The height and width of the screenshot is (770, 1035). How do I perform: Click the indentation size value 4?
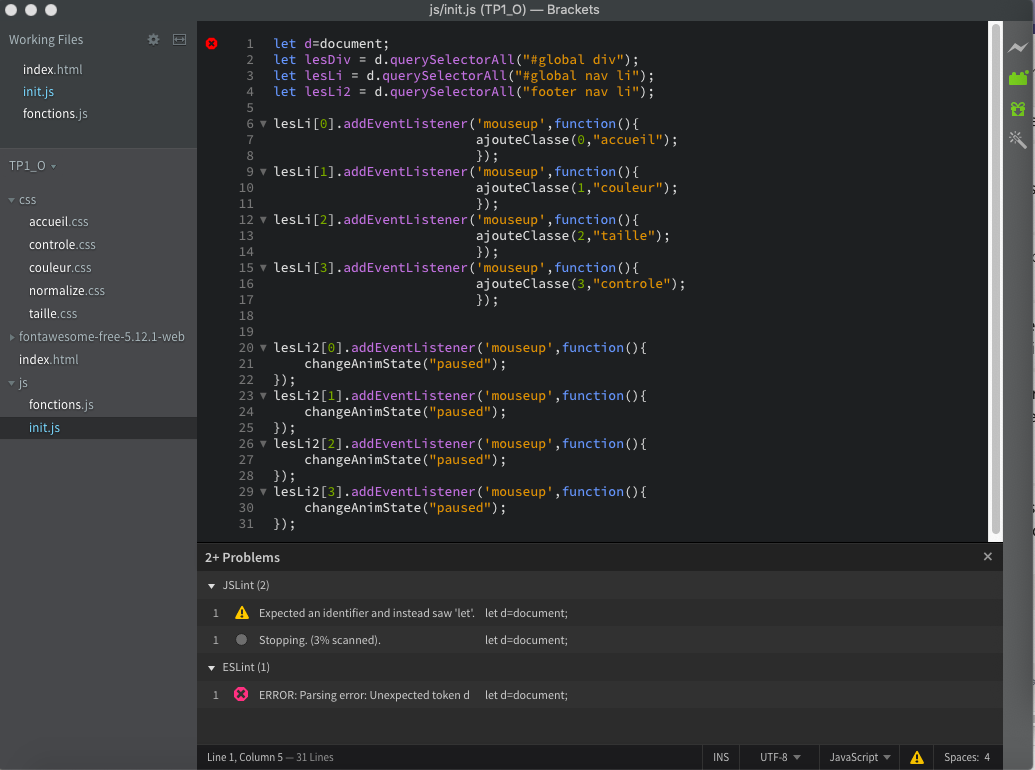point(987,757)
